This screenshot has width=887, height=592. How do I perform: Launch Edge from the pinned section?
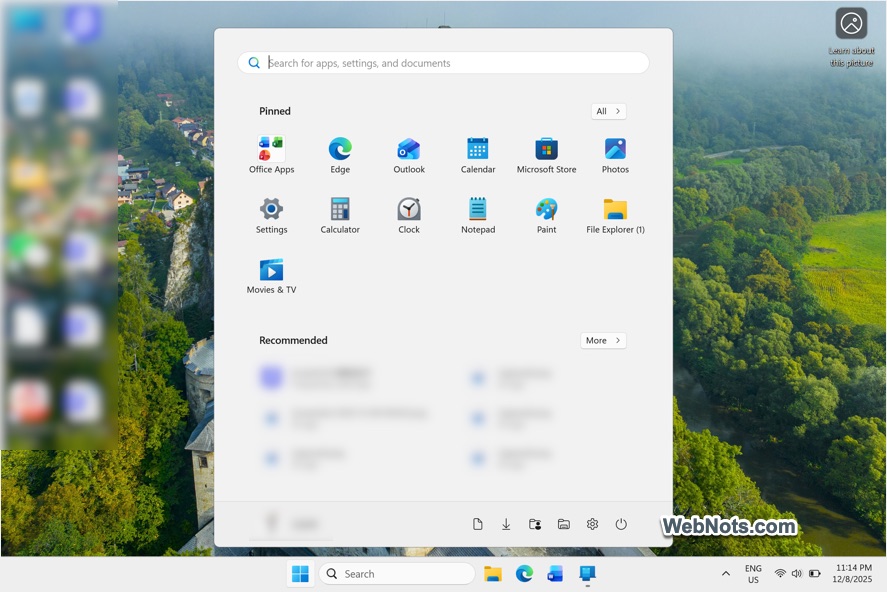(340, 155)
